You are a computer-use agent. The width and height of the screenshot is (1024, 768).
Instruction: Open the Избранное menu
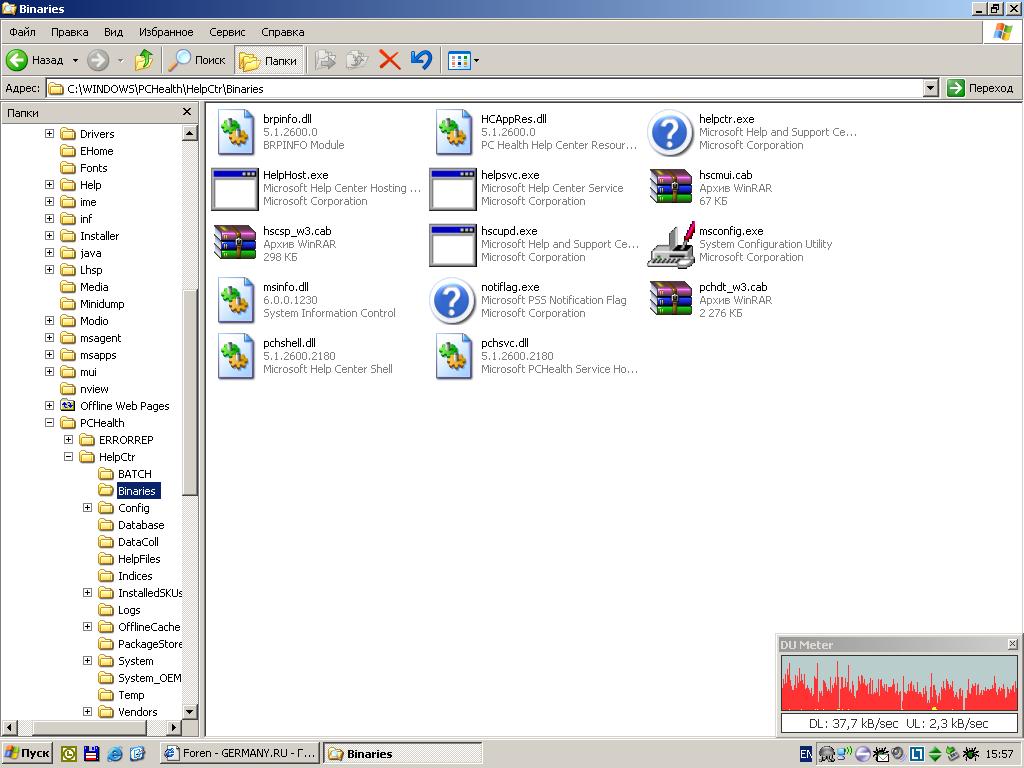click(166, 32)
